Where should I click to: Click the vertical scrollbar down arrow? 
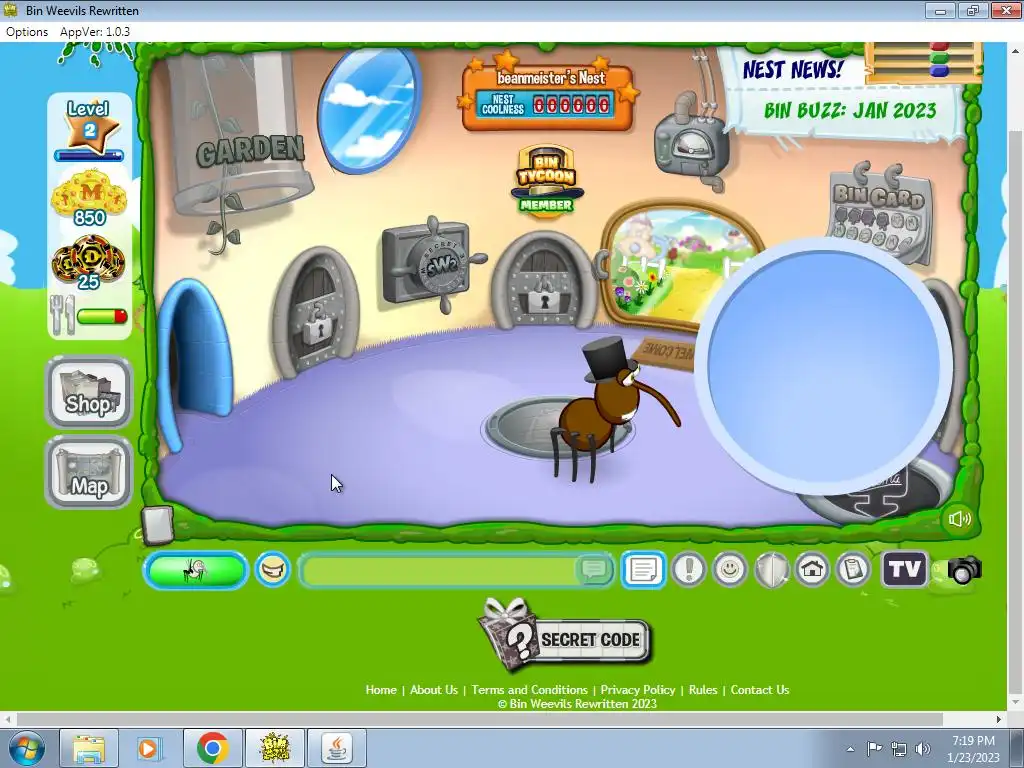click(x=1015, y=702)
